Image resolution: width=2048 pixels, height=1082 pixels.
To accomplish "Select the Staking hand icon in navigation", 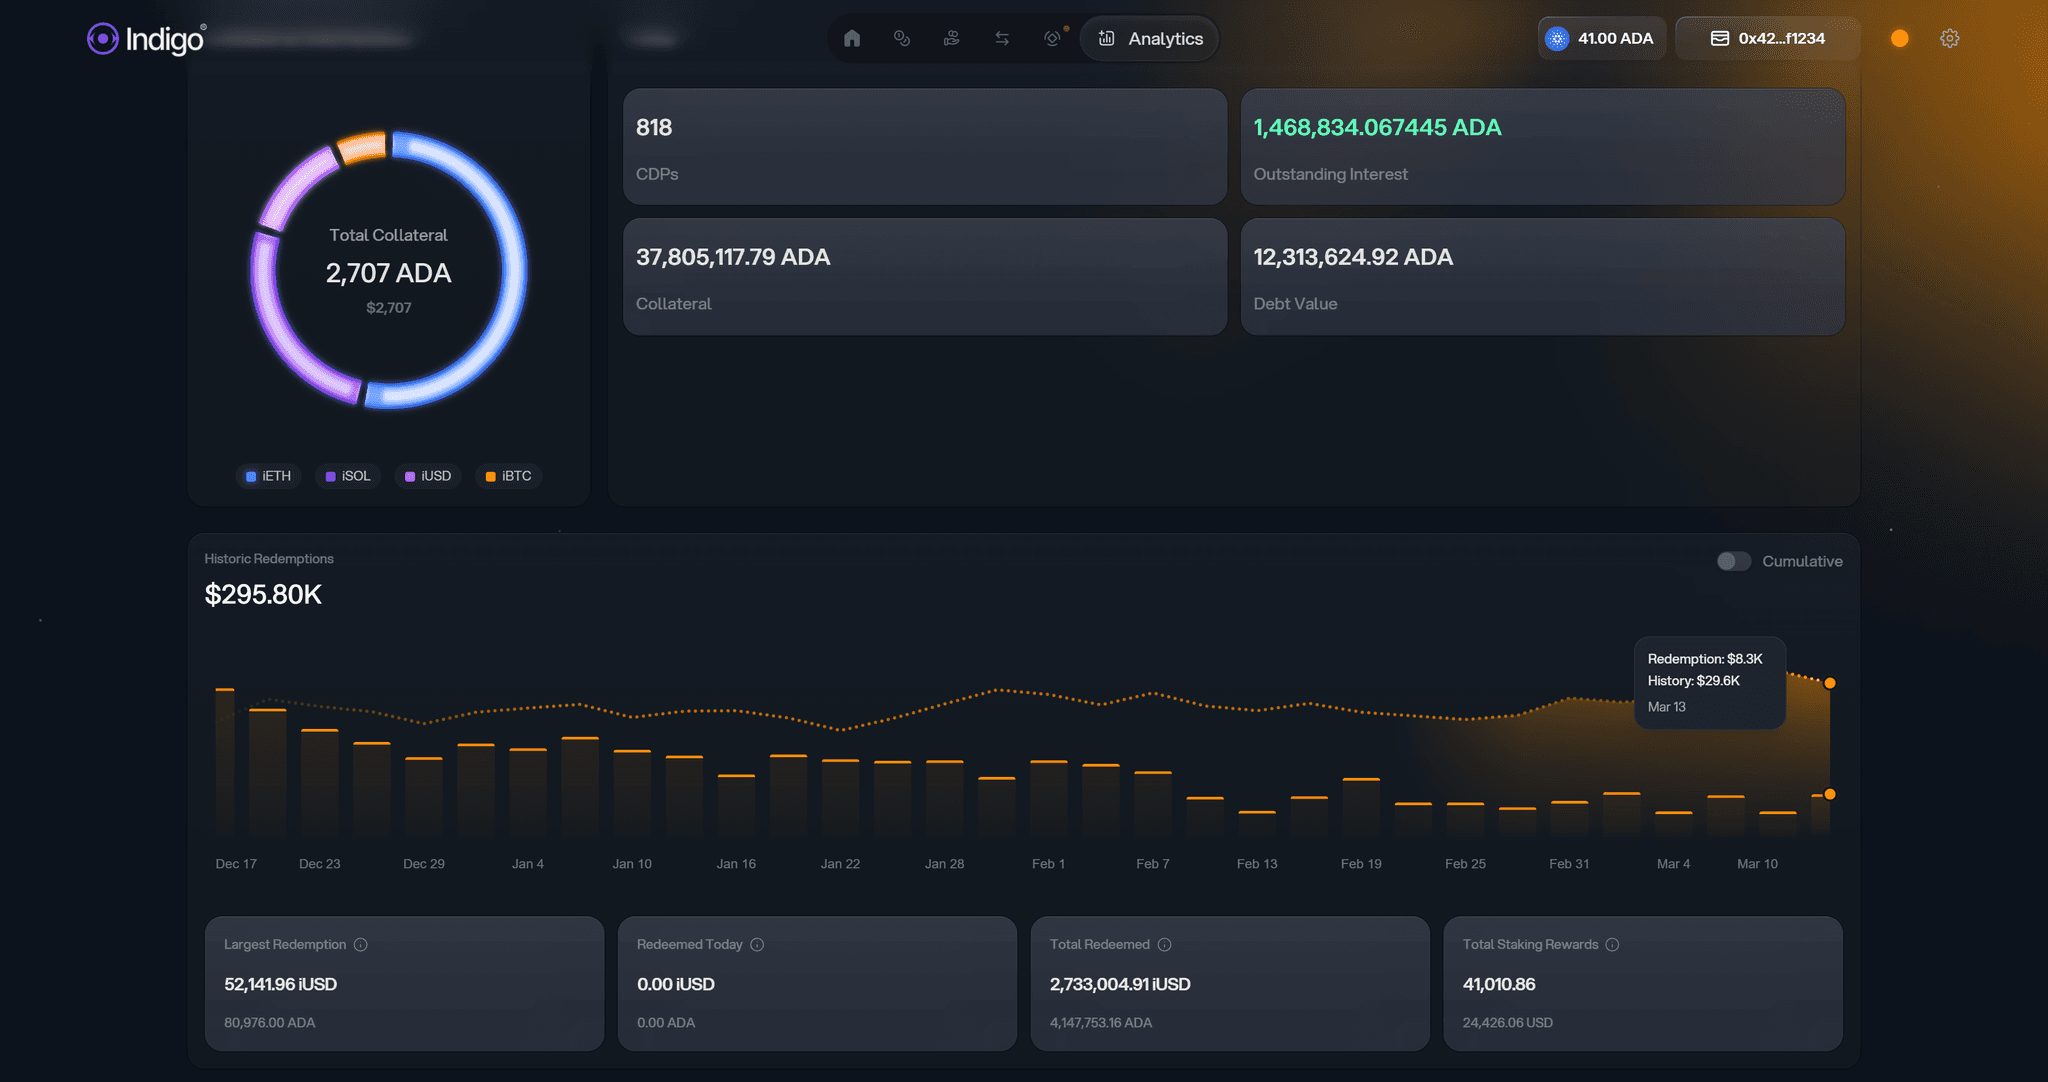I will (951, 38).
